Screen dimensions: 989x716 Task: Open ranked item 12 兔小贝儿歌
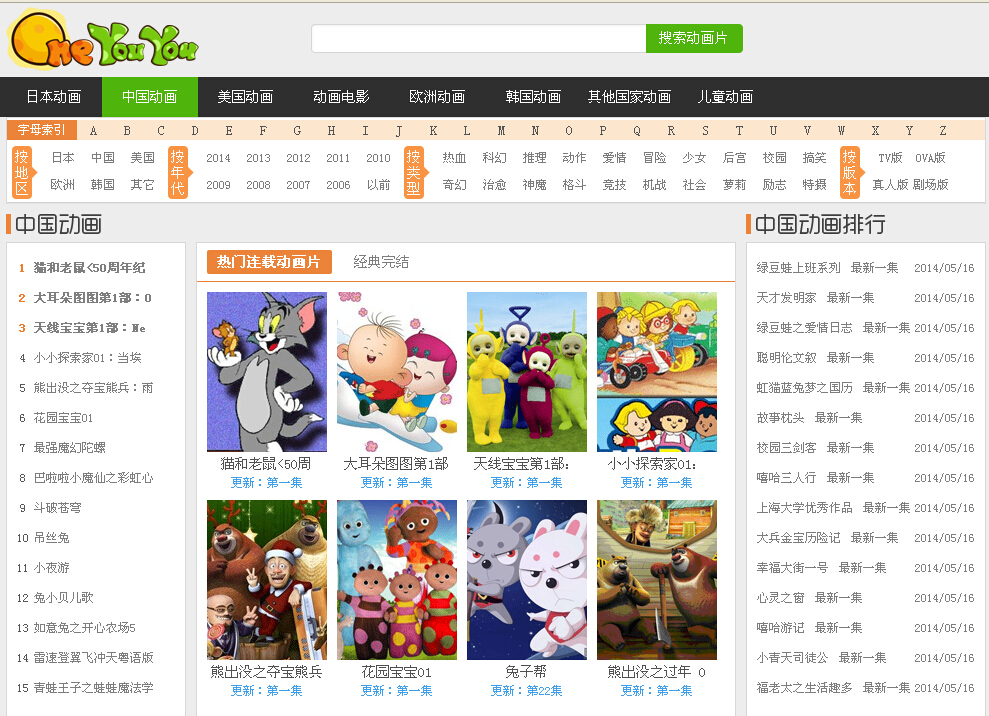click(x=63, y=597)
